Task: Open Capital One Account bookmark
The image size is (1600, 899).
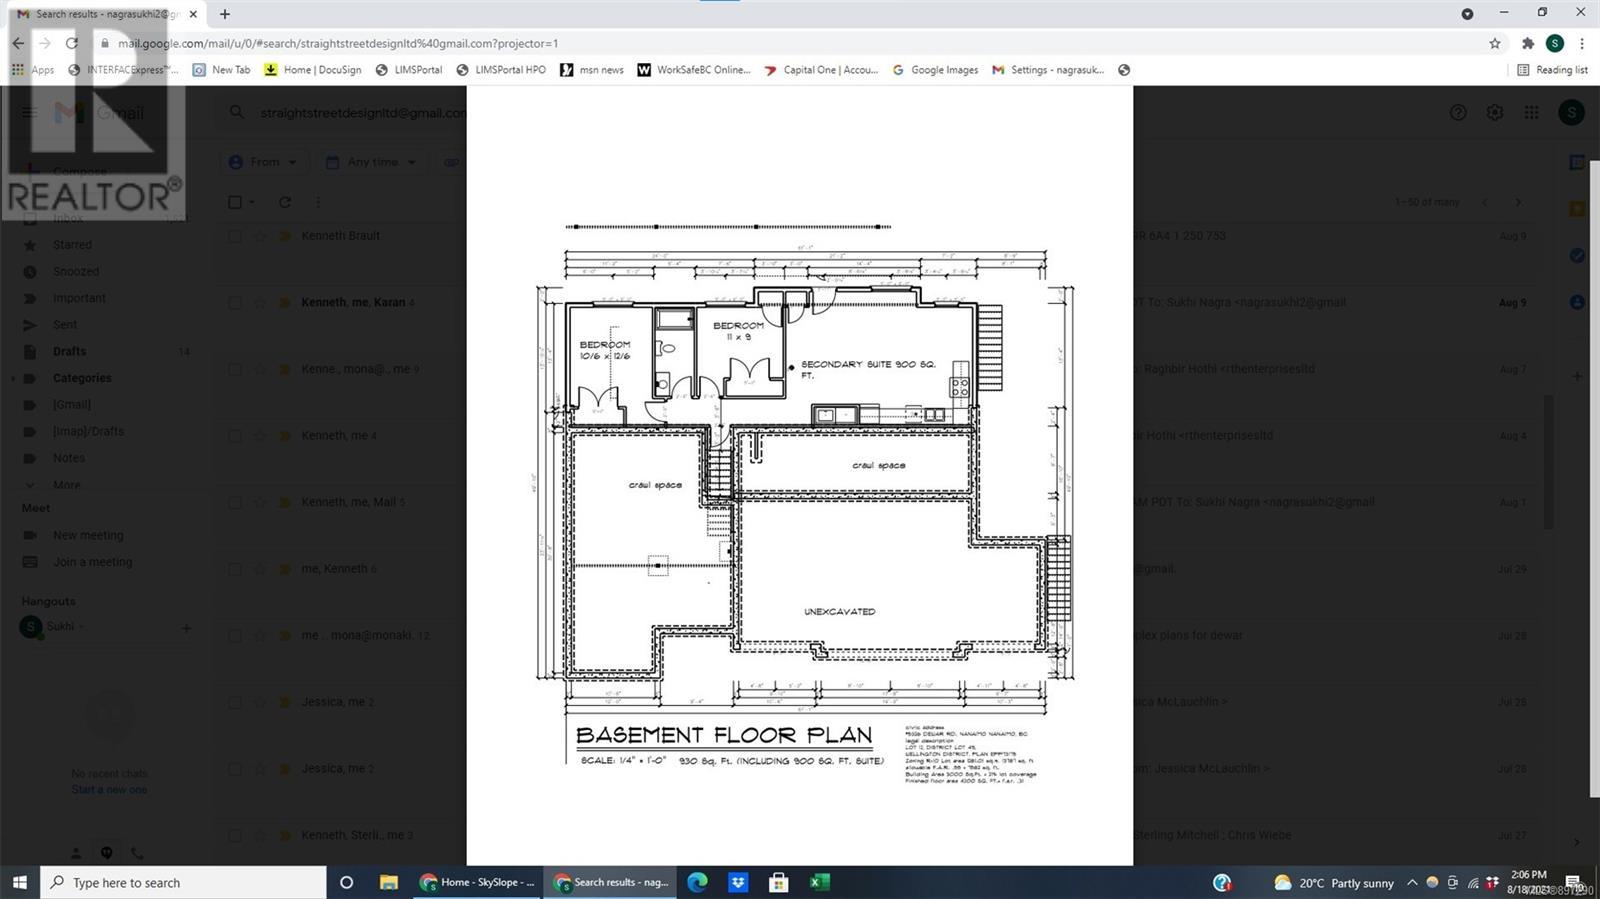Action: click(x=820, y=70)
